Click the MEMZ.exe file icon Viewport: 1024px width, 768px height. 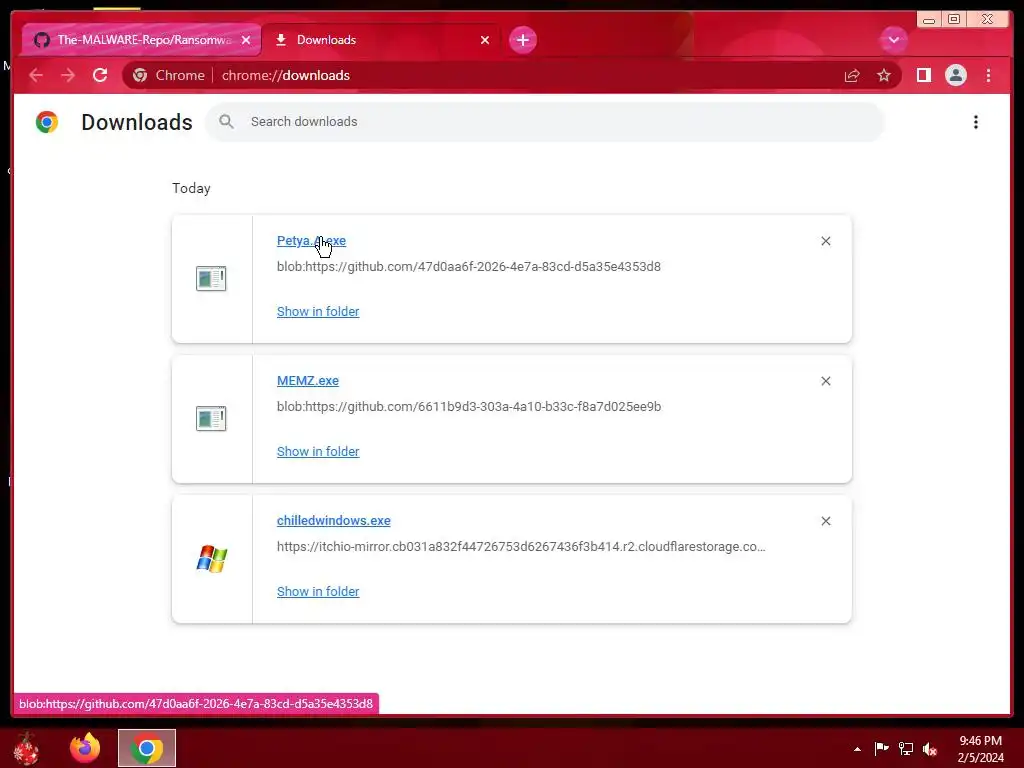211,419
